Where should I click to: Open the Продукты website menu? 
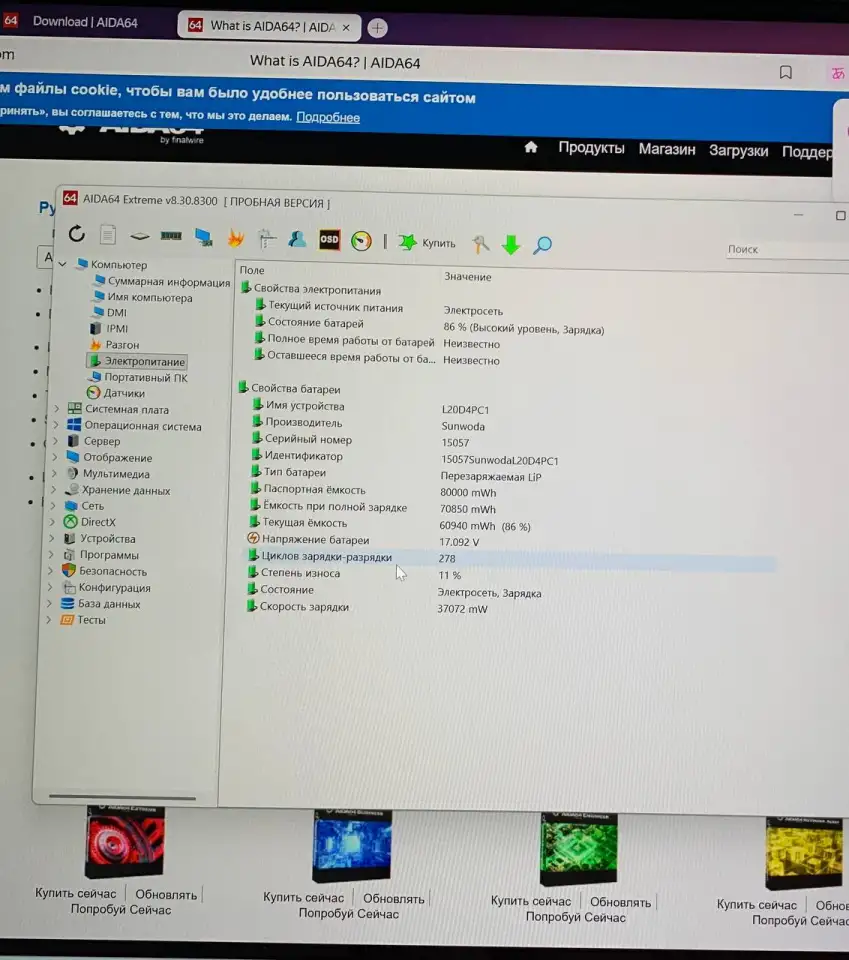(591, 148)
